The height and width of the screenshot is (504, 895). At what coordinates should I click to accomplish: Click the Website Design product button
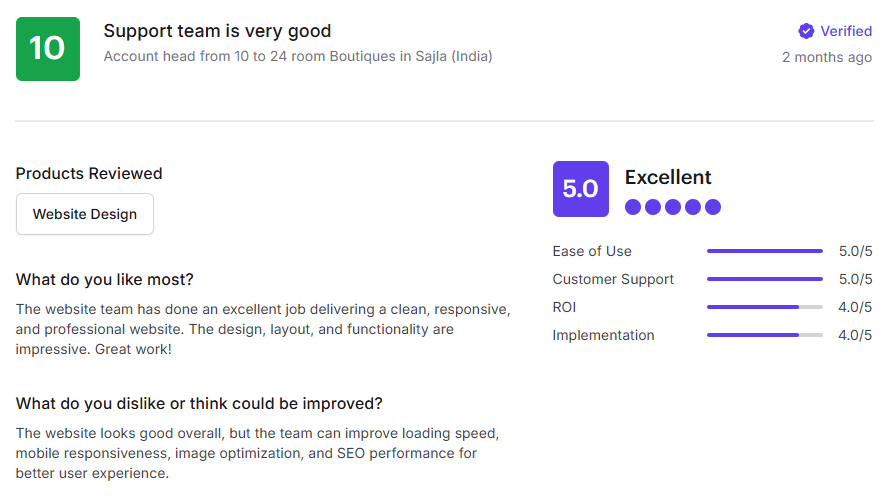(85, 214)
